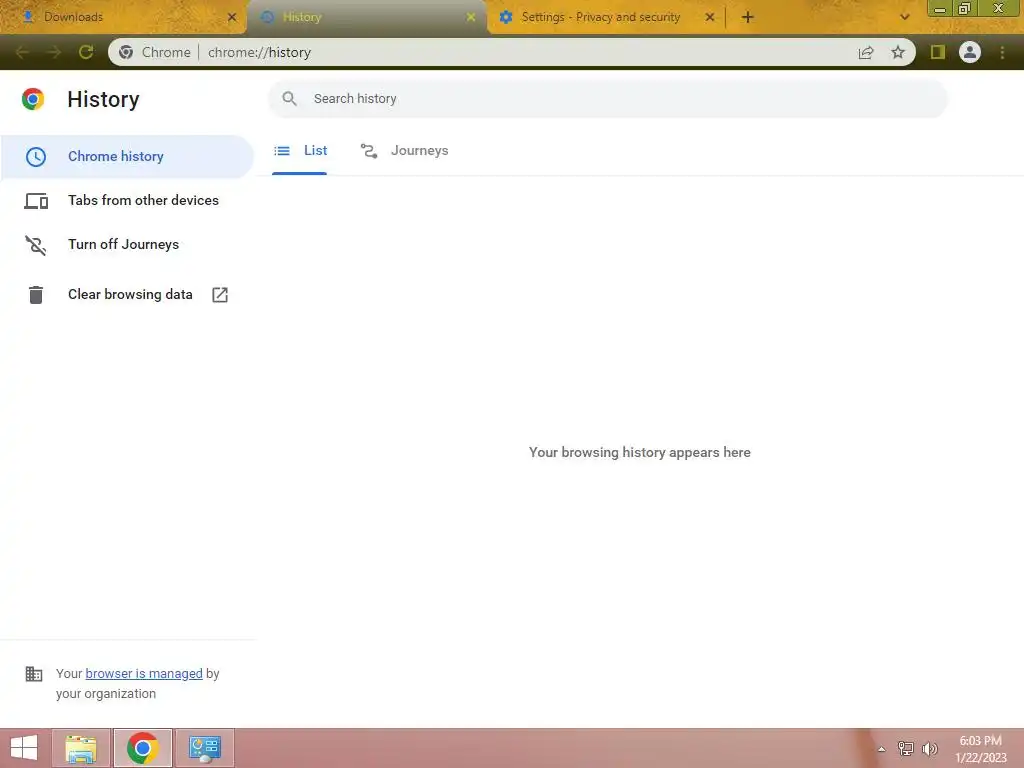
Task: Expand the tab search dropdown arrow
Action: coord(904,17)
